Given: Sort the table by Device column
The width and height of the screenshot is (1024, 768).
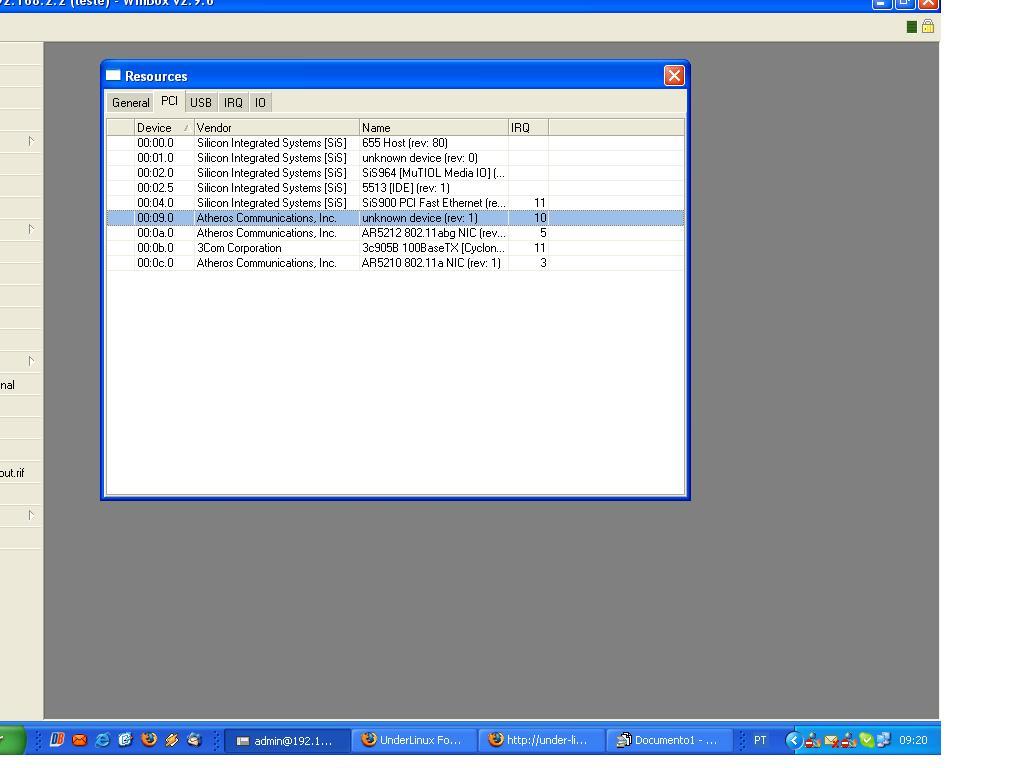Looking at the screenshot, I should [163, 127].
